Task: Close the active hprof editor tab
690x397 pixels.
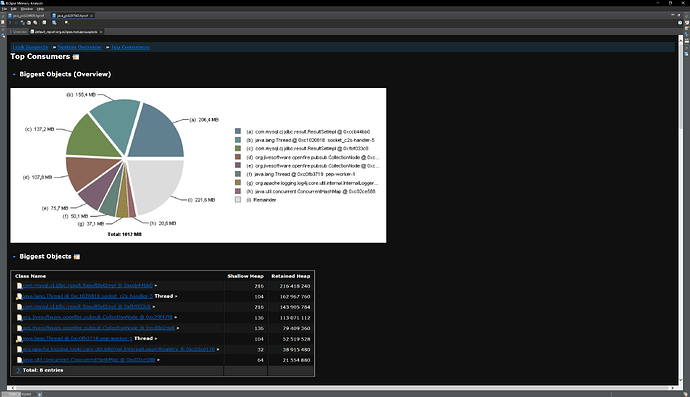Action: click(x=92, y=15)
